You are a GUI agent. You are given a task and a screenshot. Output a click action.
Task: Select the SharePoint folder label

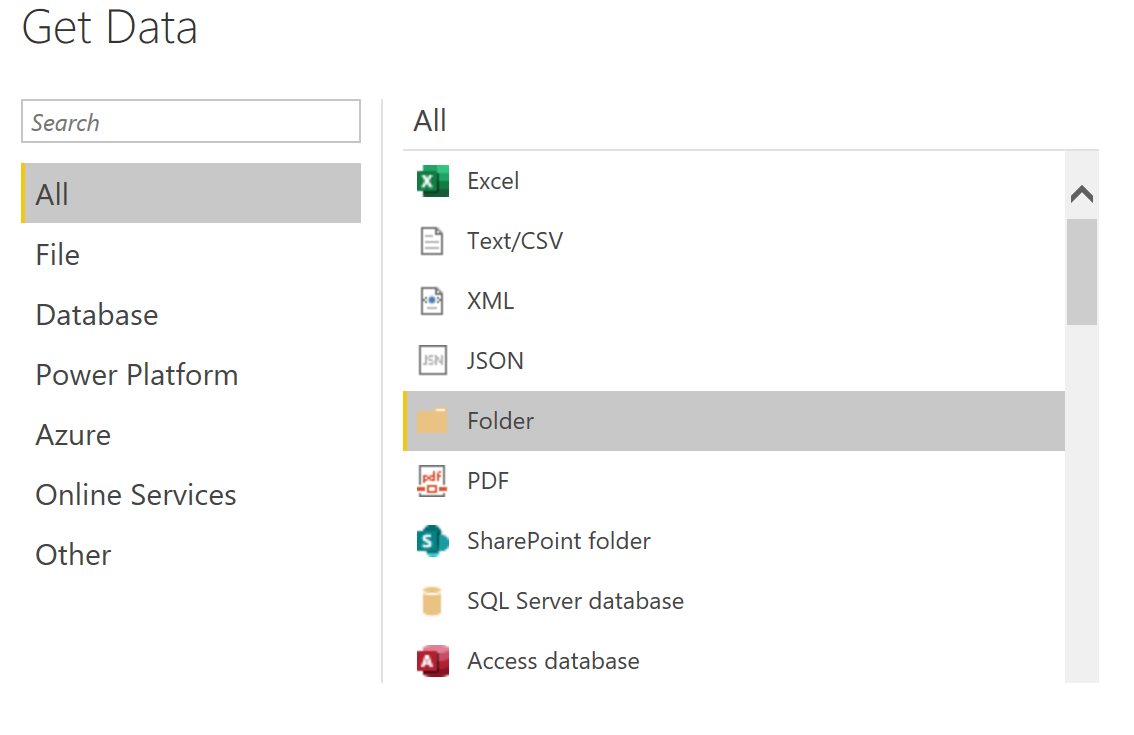click(x=559, y=541)
